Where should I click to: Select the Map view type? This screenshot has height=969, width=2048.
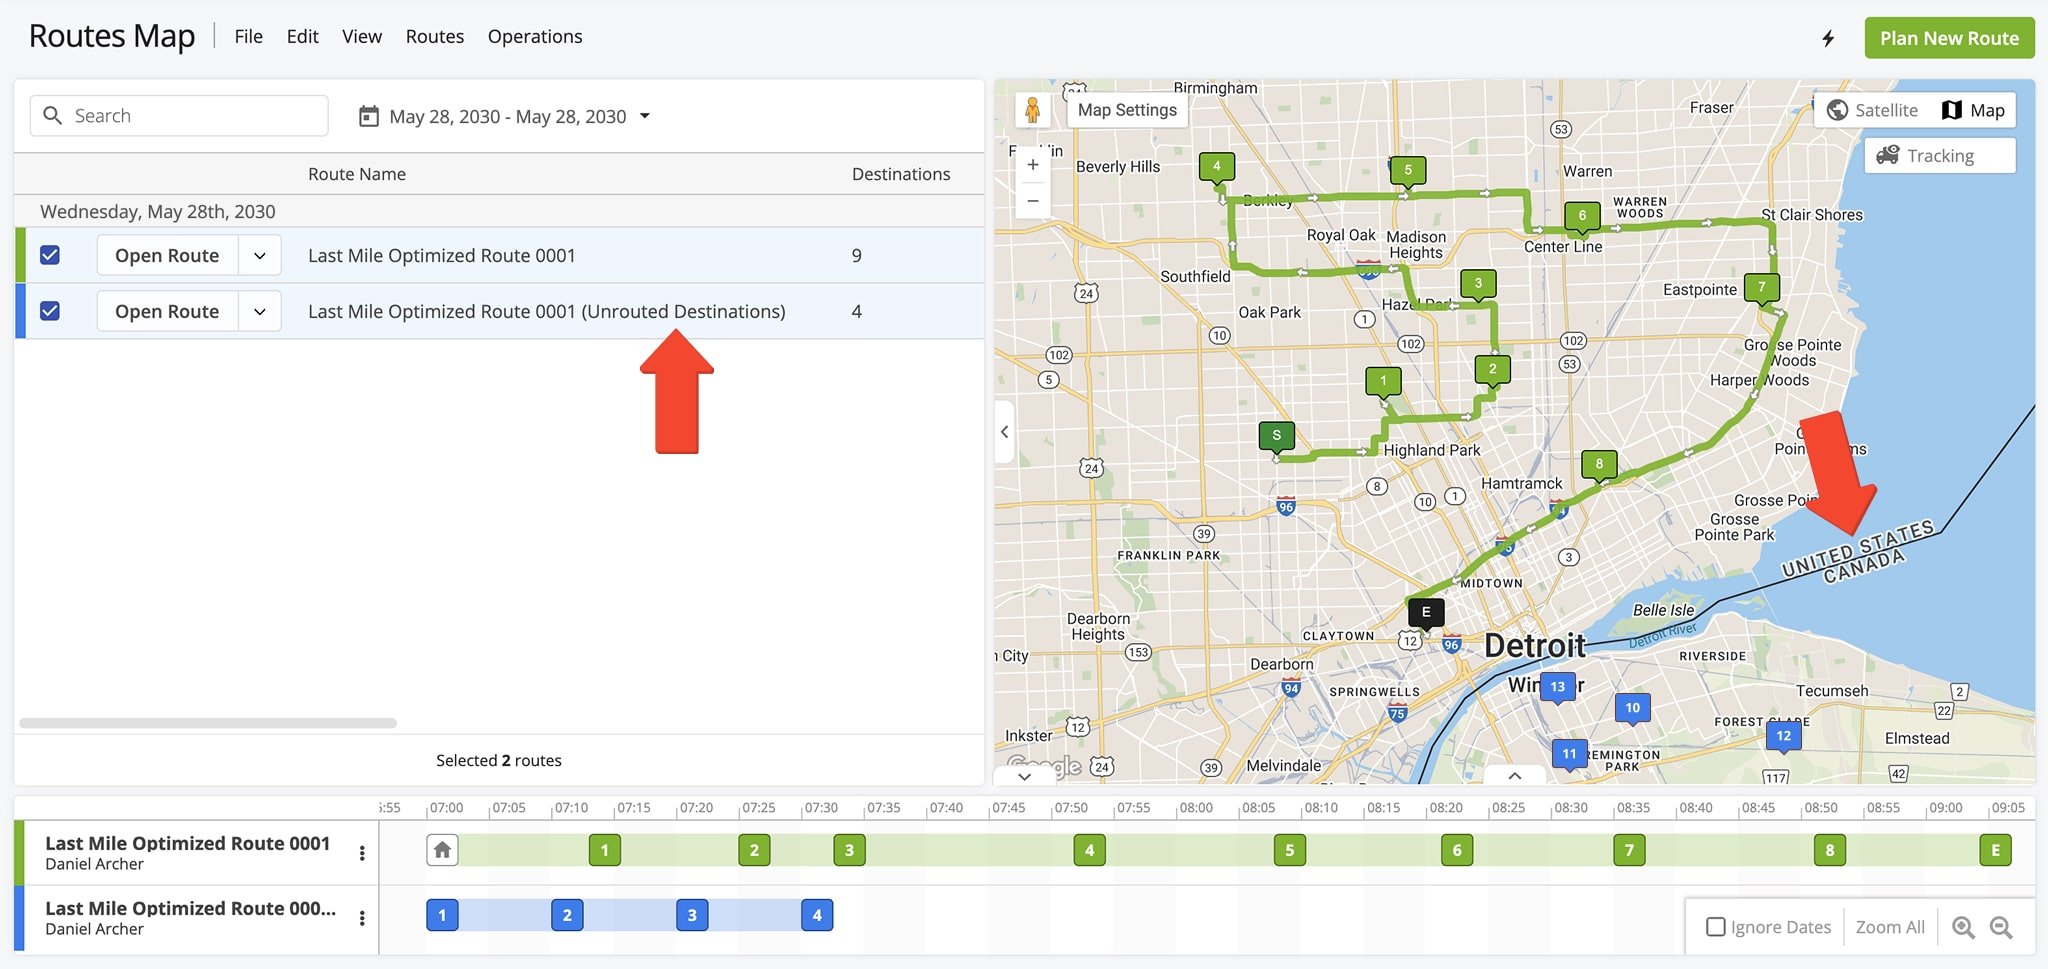pyautogui.click(x=1973, y=110)
